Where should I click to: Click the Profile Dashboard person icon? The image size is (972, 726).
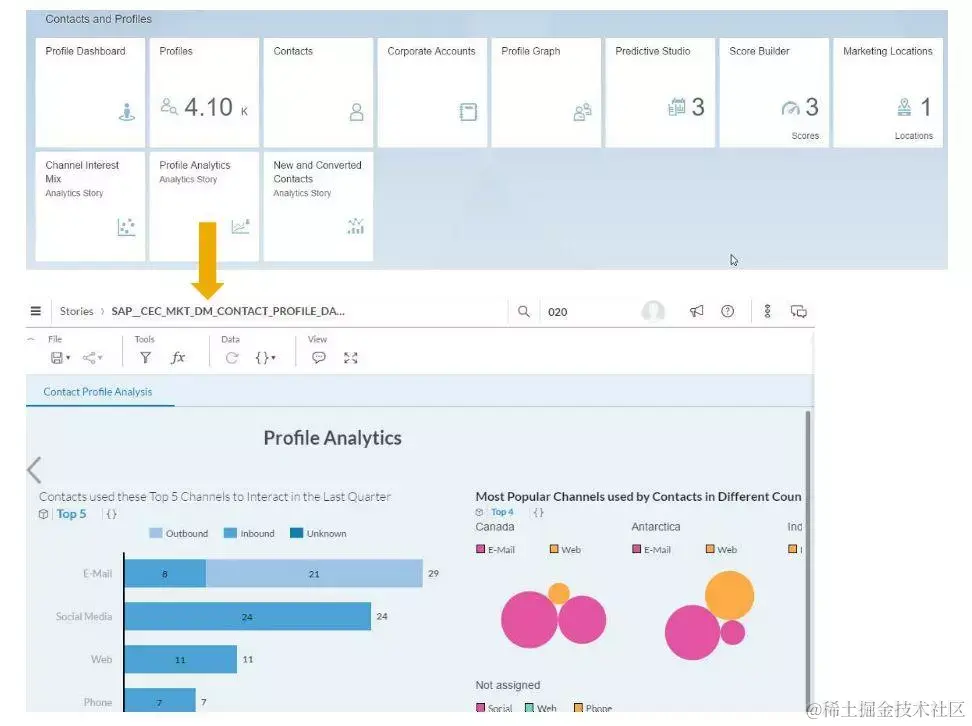[126, 112]
